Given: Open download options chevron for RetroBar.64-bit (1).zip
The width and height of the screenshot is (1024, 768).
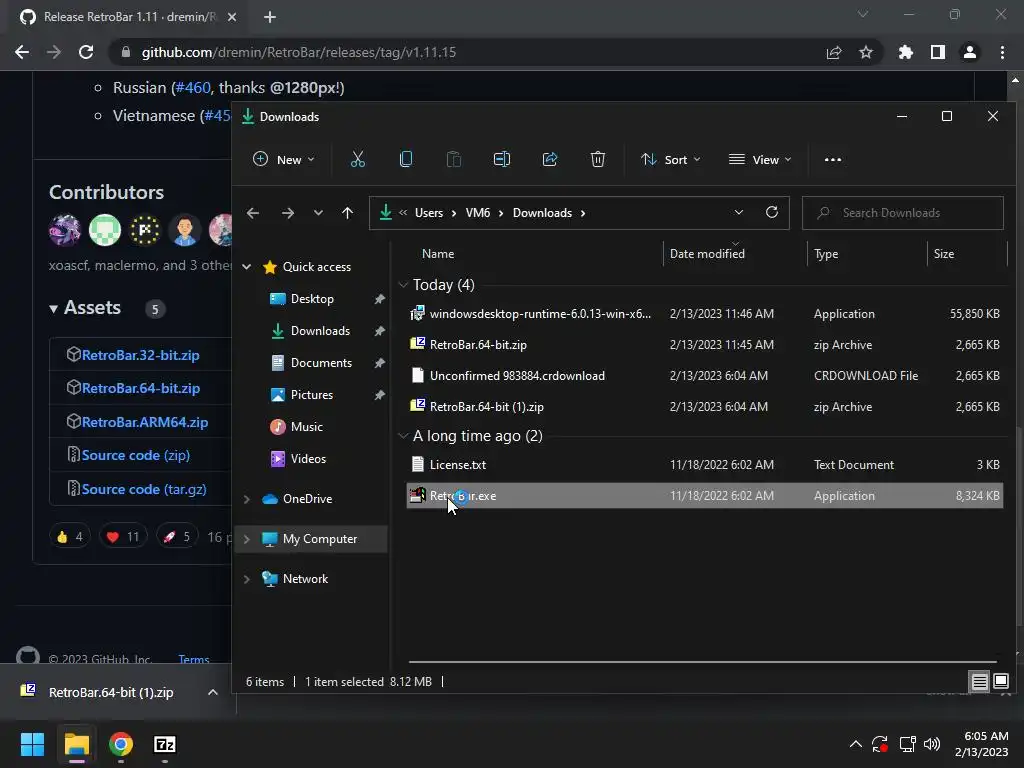Looking at the screenshot, I should pyautogui.click(x=213, y=692).
